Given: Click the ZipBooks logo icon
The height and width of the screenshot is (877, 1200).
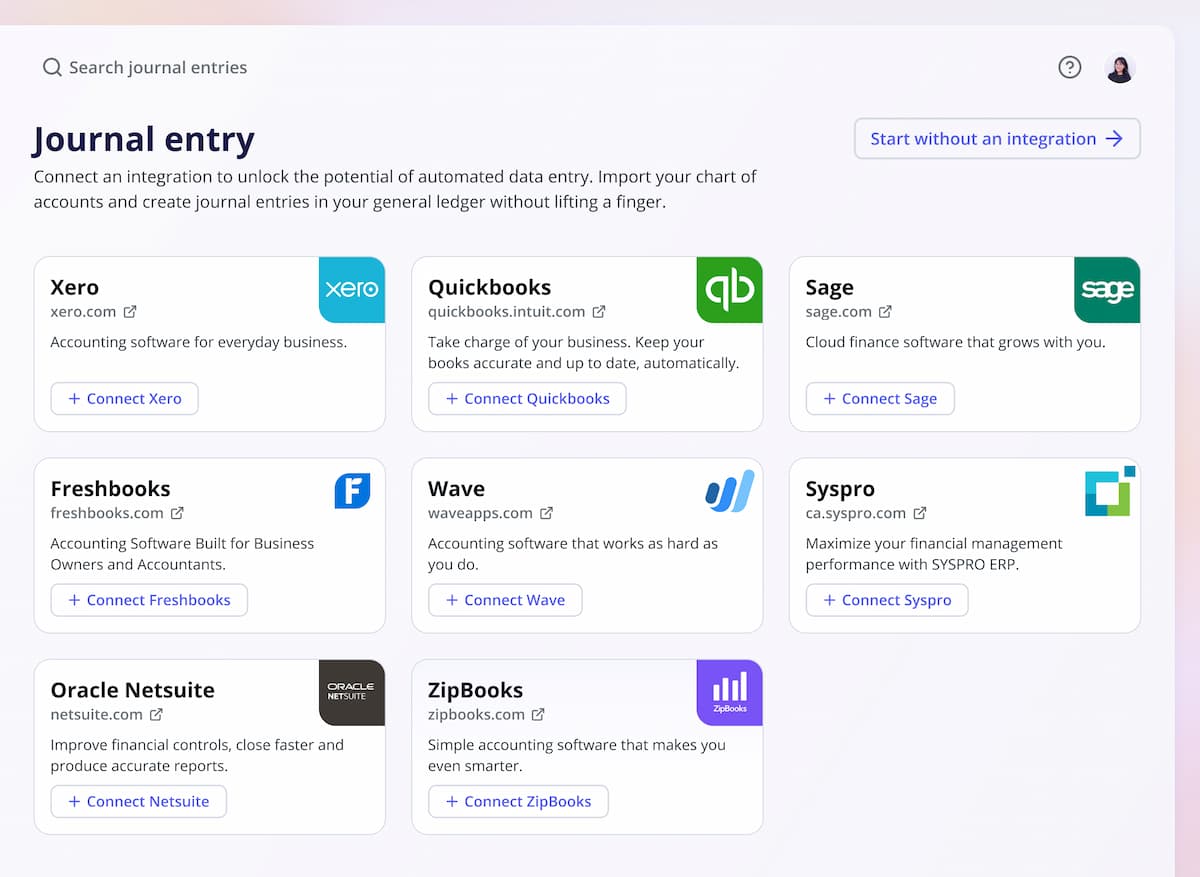Looking at the screenshot, I should pyautogui.click(x=729, y=692).
